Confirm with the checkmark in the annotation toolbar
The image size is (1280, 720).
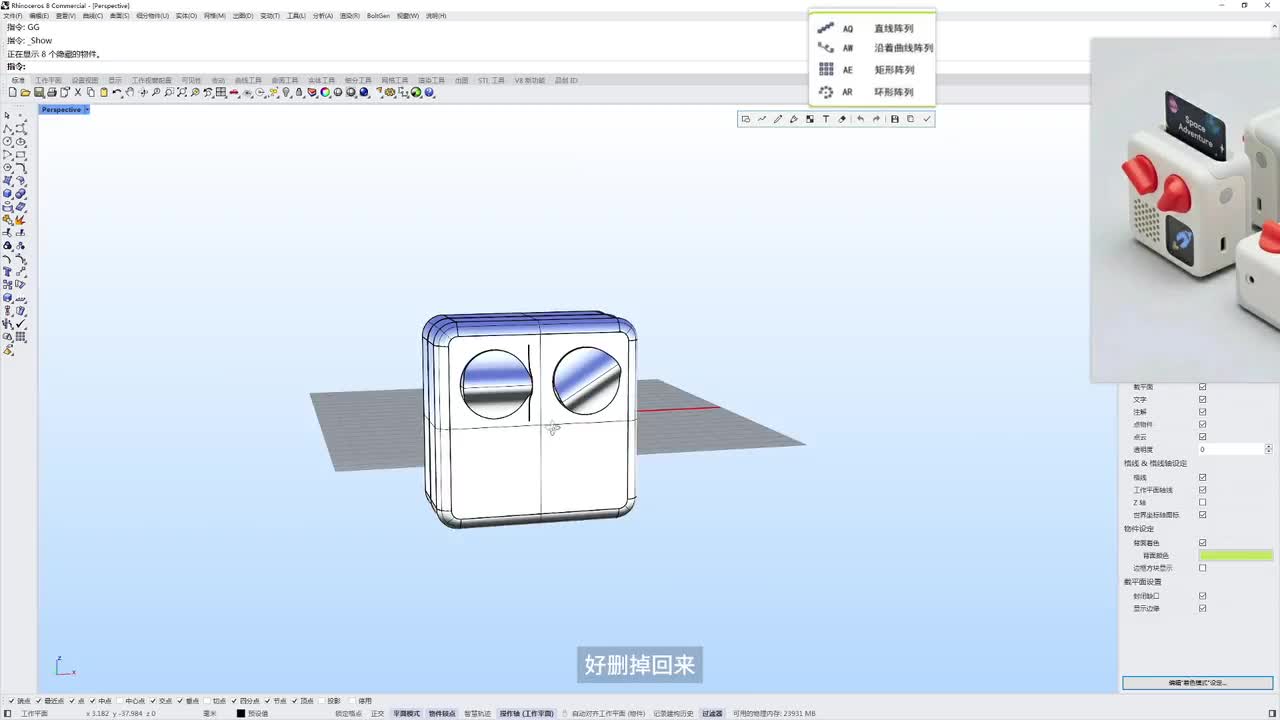click(927, 119)
